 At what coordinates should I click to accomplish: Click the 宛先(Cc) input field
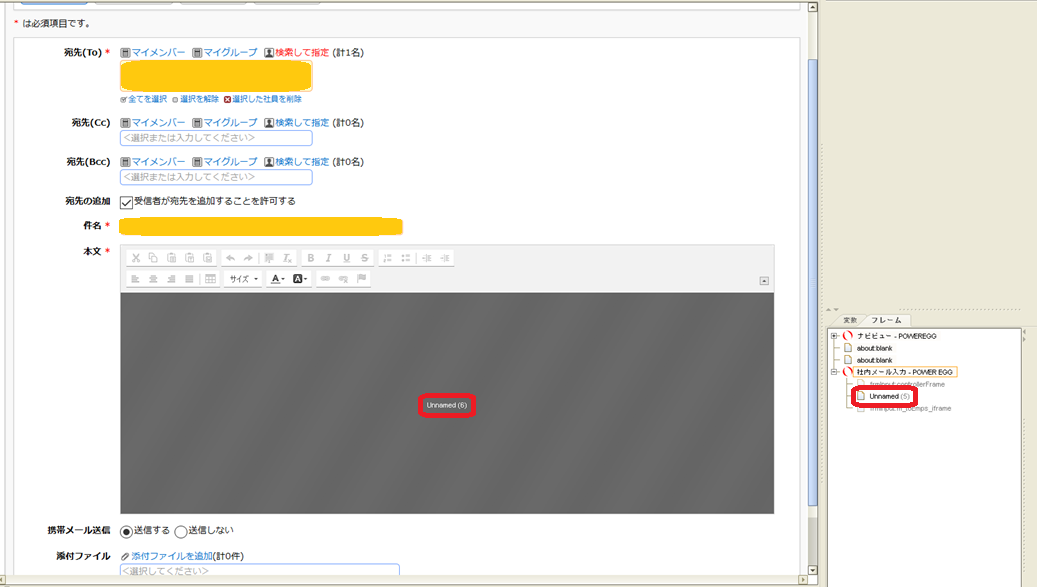tap(216, 138)
